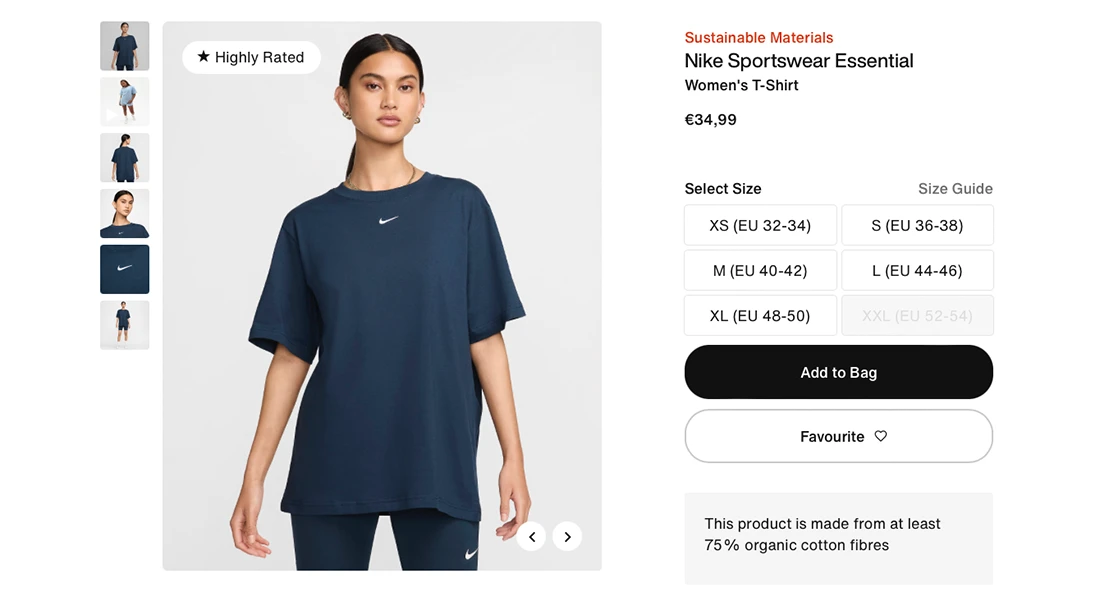Select size XS (EU 32-34)
The height and width of the screenshot is (606, 1100).
tap(760, 225)
